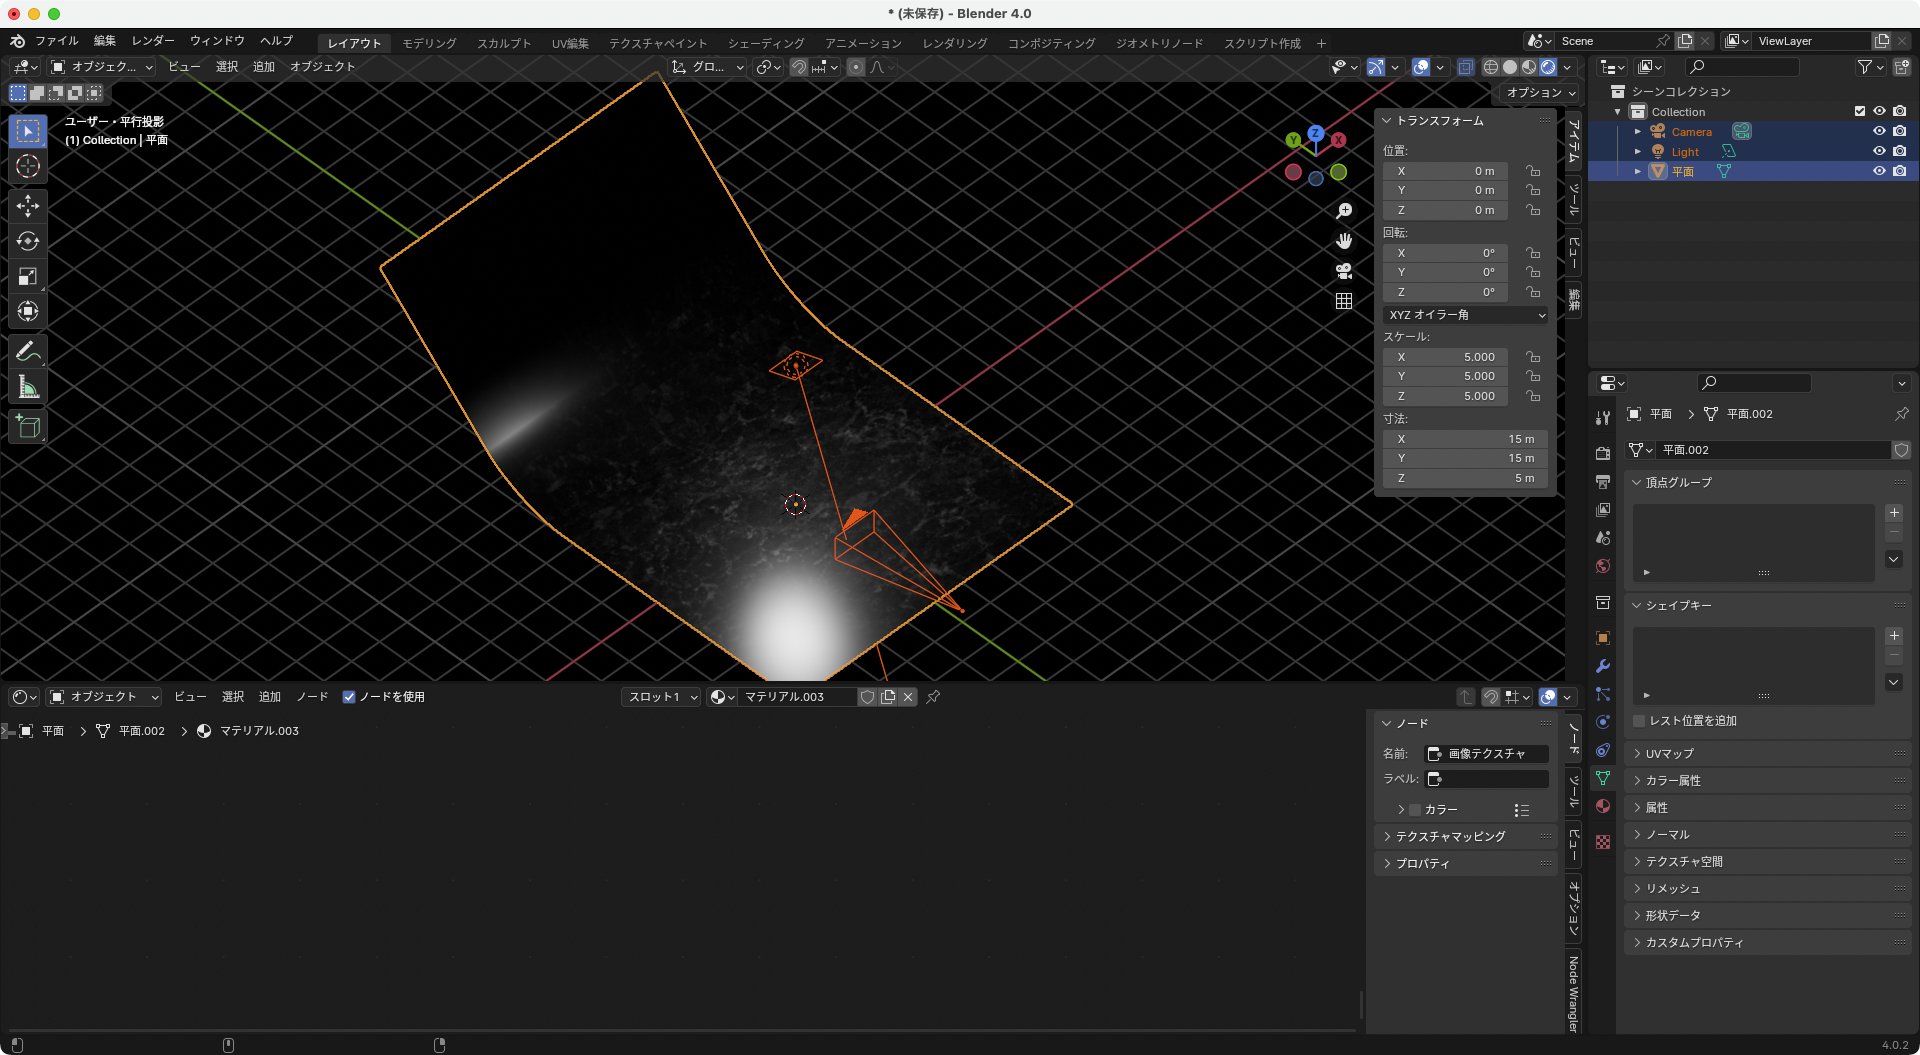Viewport: 1920px width, 1055px height.
Task: Toggle the ノードを使用 checkbox
Action: [350, 697]
